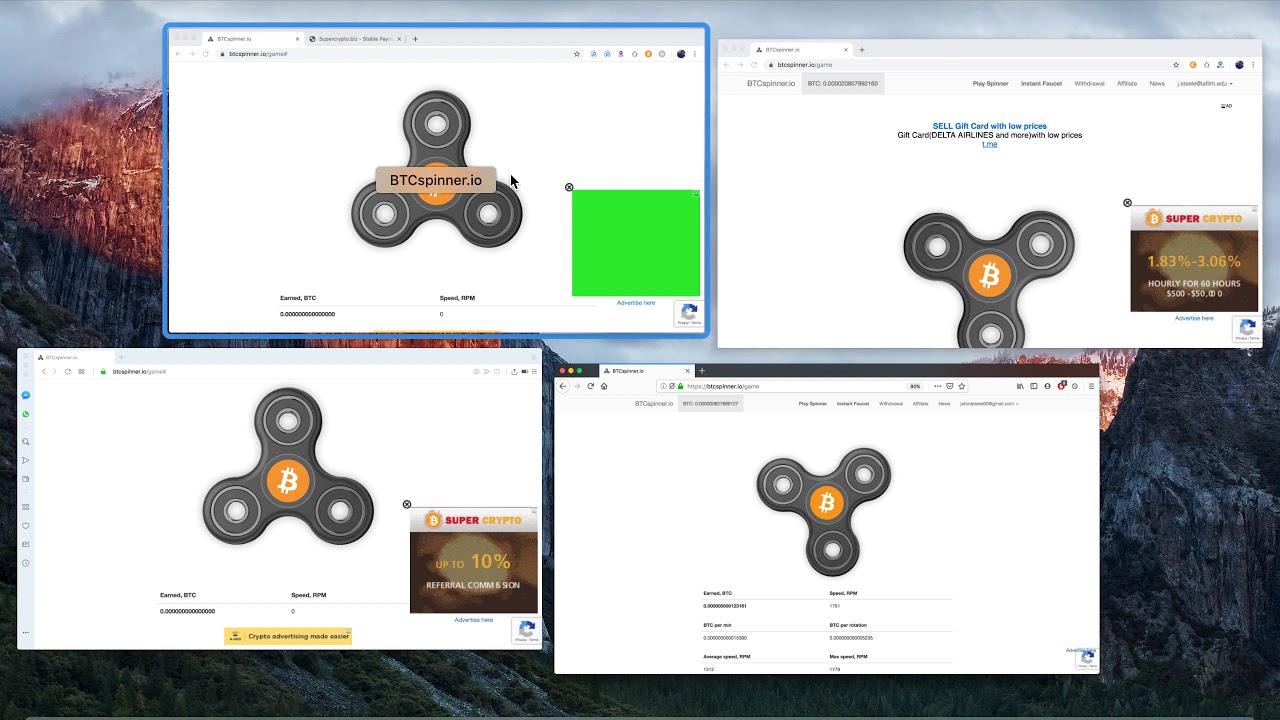The image size is (1280, 720).
Task: Click the orange Bitcoin extension icon in top-left Chrome
Action: point(648,54)
